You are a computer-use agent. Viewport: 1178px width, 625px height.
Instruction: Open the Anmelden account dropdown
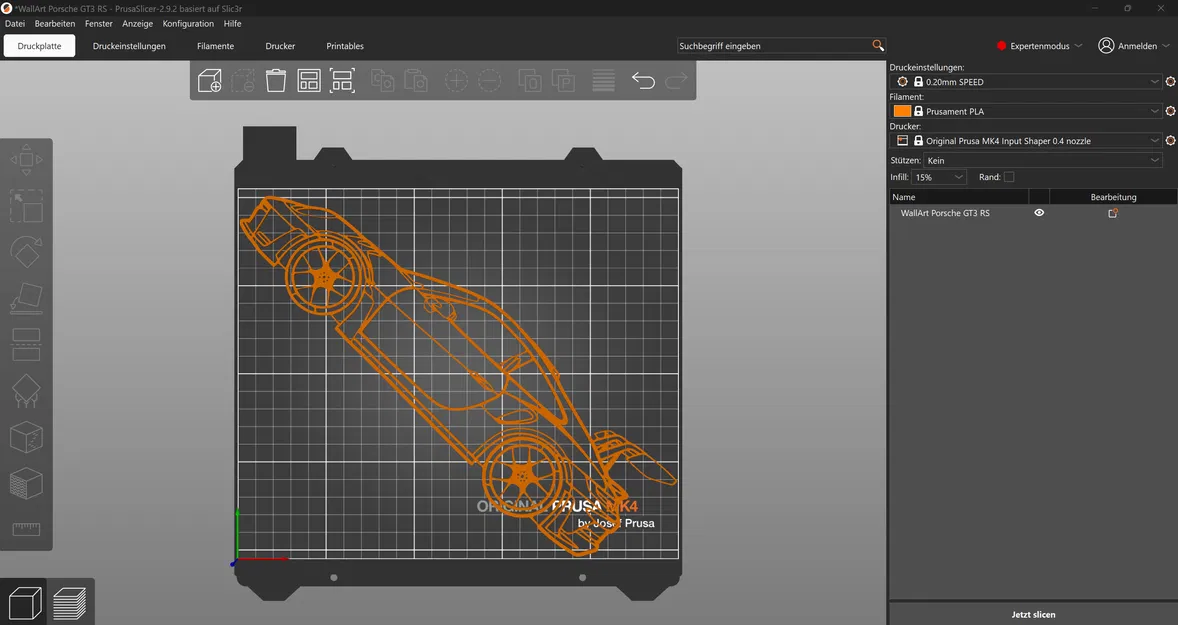[x=1134, y=46]
